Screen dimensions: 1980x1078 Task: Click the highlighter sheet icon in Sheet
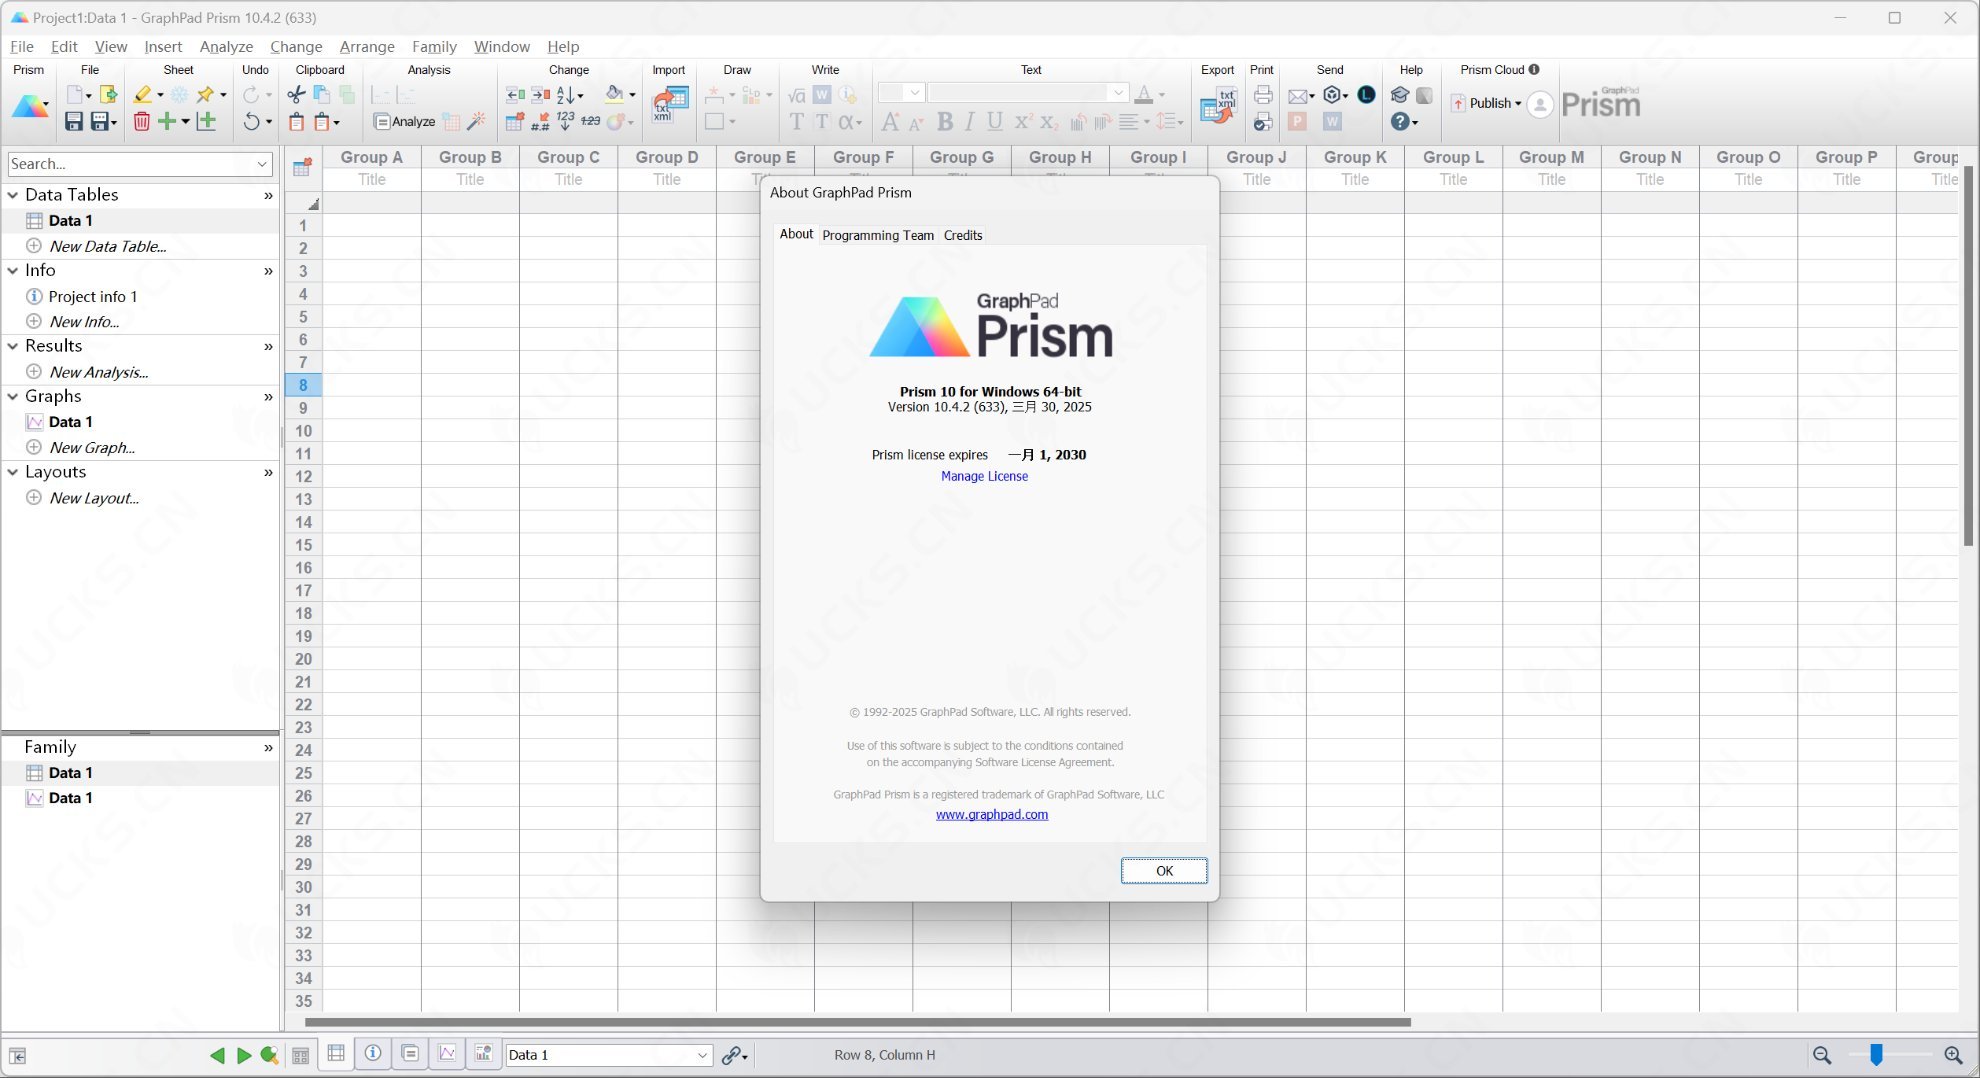tap(143, 94)
